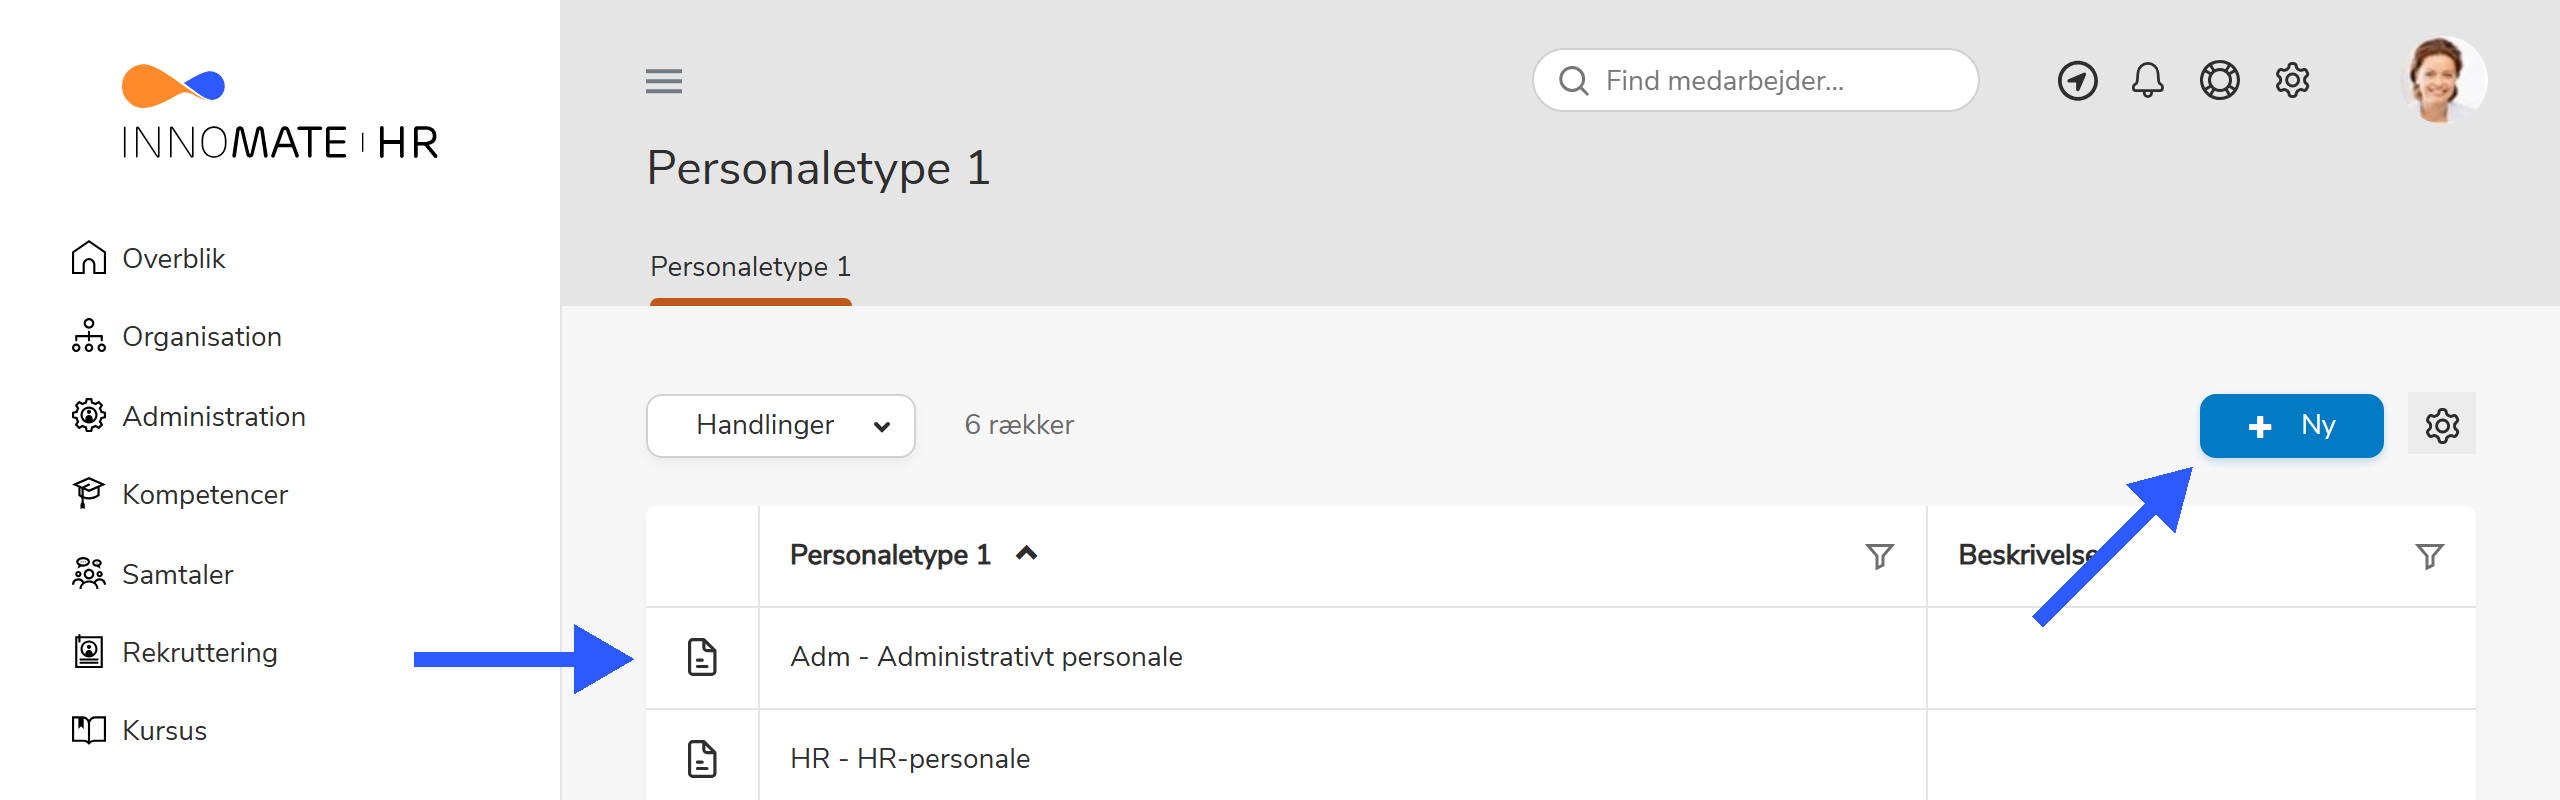Open the filter on the Personaletype 1 column
Viewport: 2560px width, 800px height.
(1879, 557)
